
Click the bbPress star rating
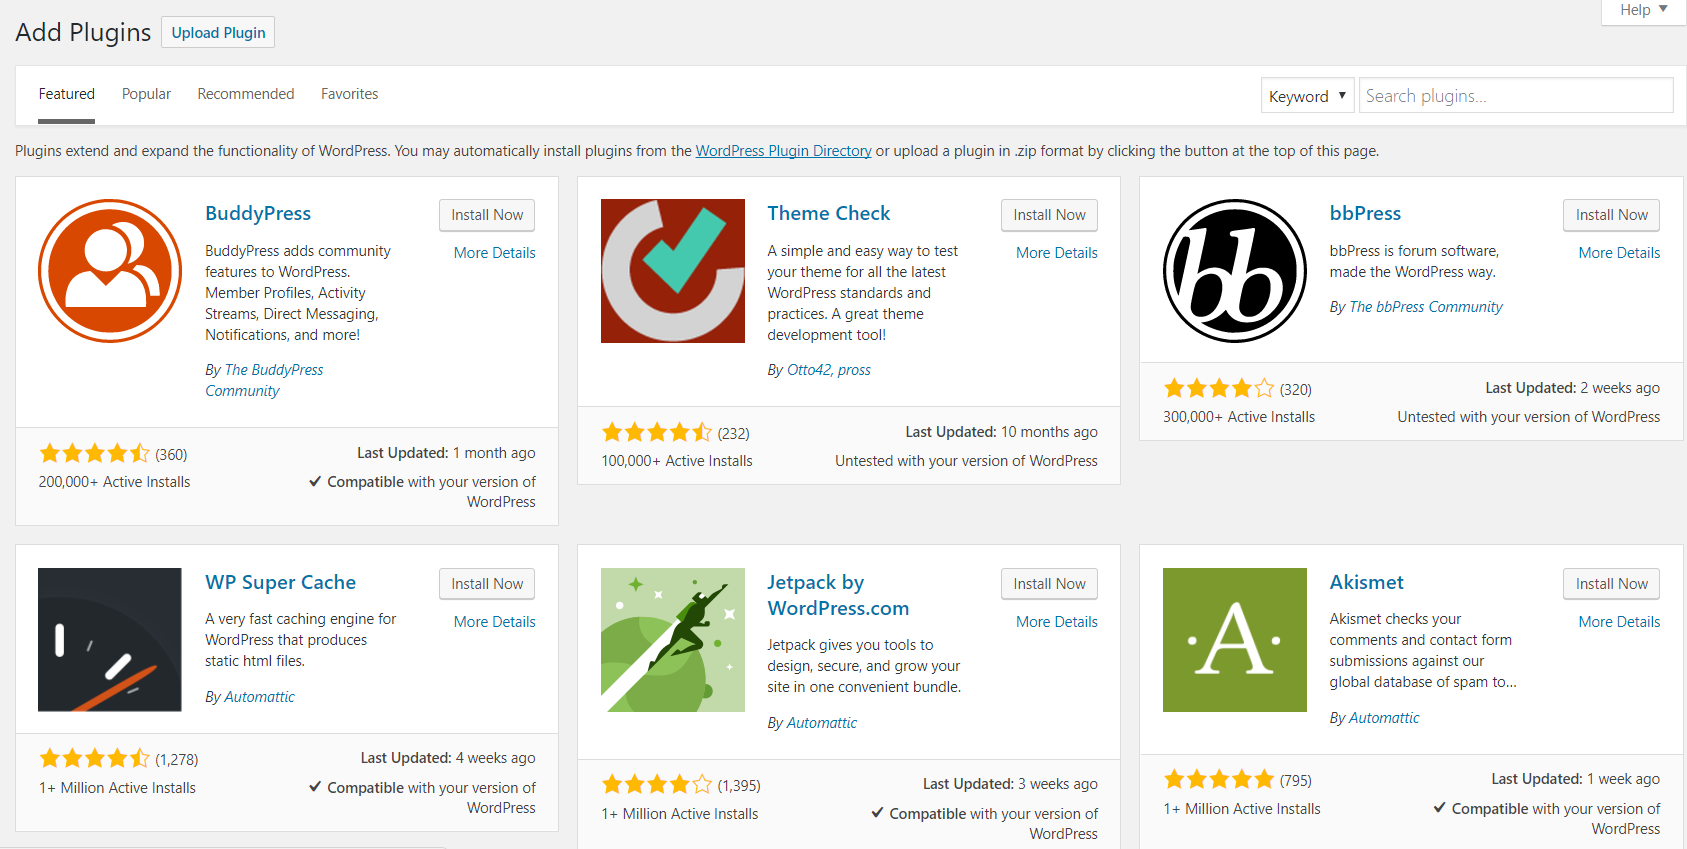tap(1219, 389)
